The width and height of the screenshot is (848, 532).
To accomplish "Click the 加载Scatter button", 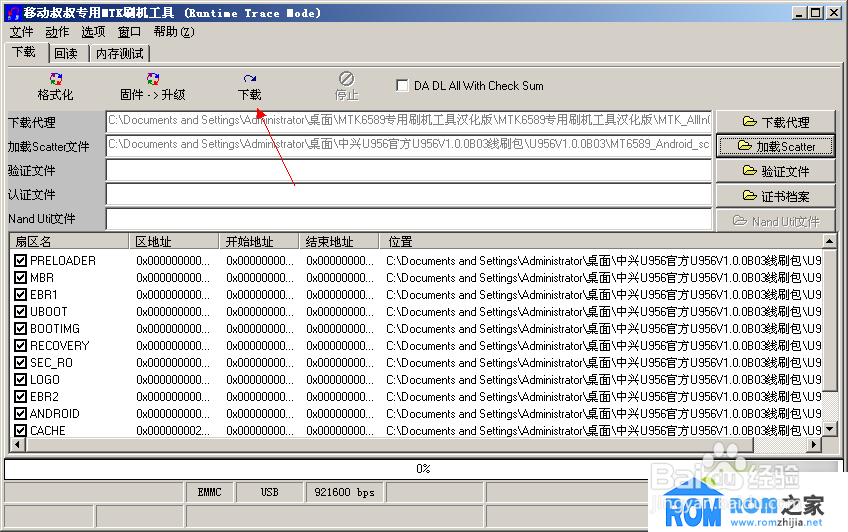I will click(776, 146).
